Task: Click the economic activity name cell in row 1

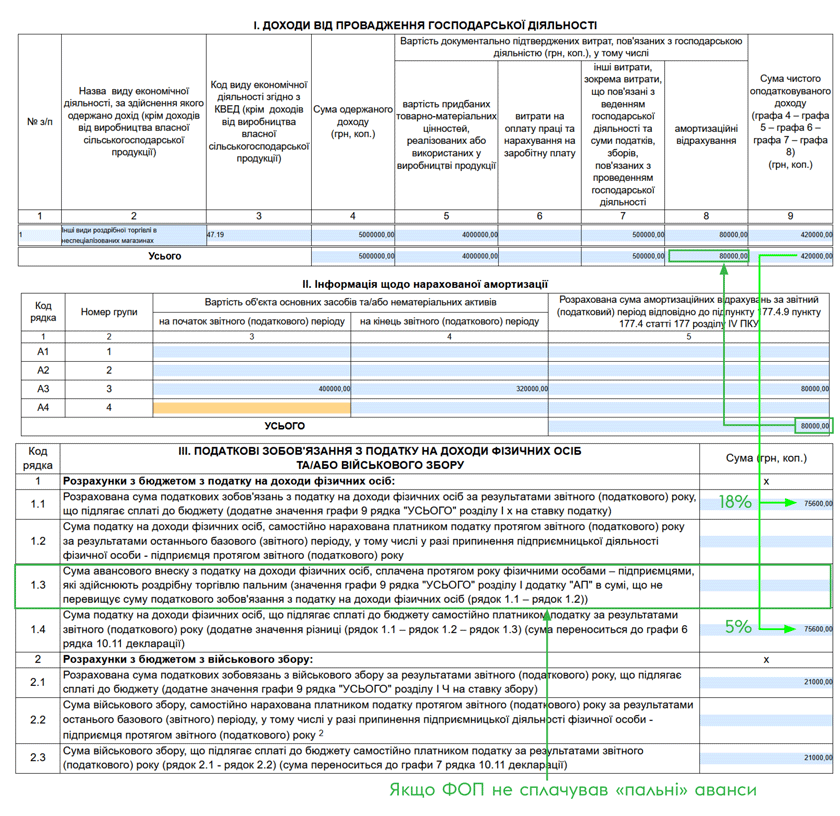Action: (x=132, y=236)
